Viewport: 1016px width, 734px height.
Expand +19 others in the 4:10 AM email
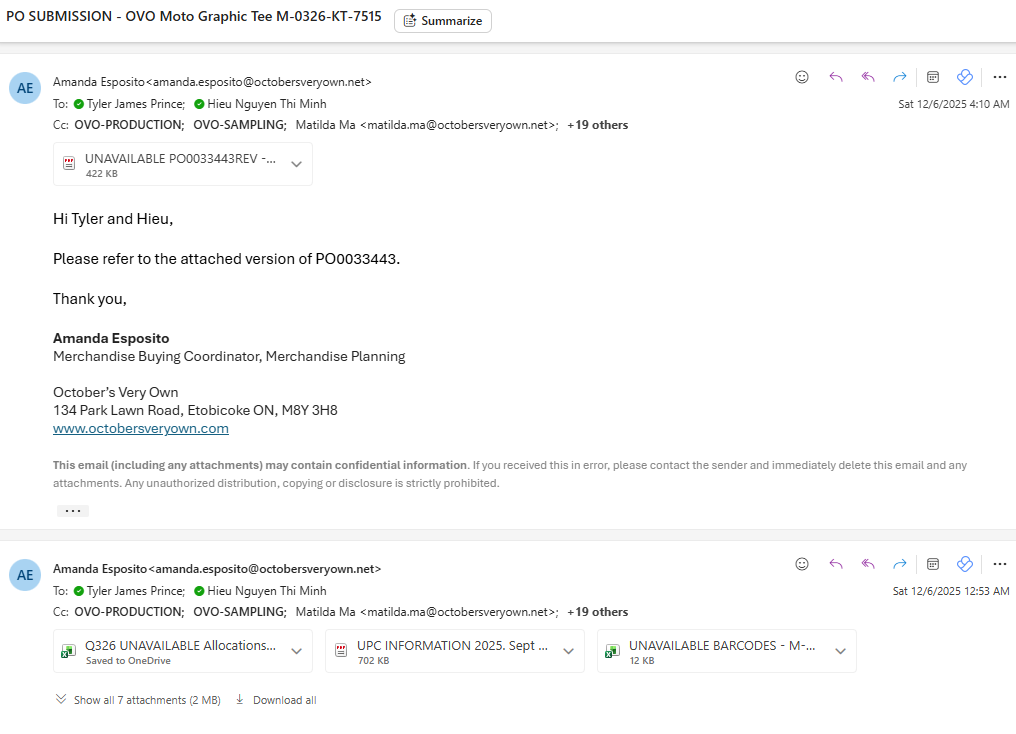597,125
